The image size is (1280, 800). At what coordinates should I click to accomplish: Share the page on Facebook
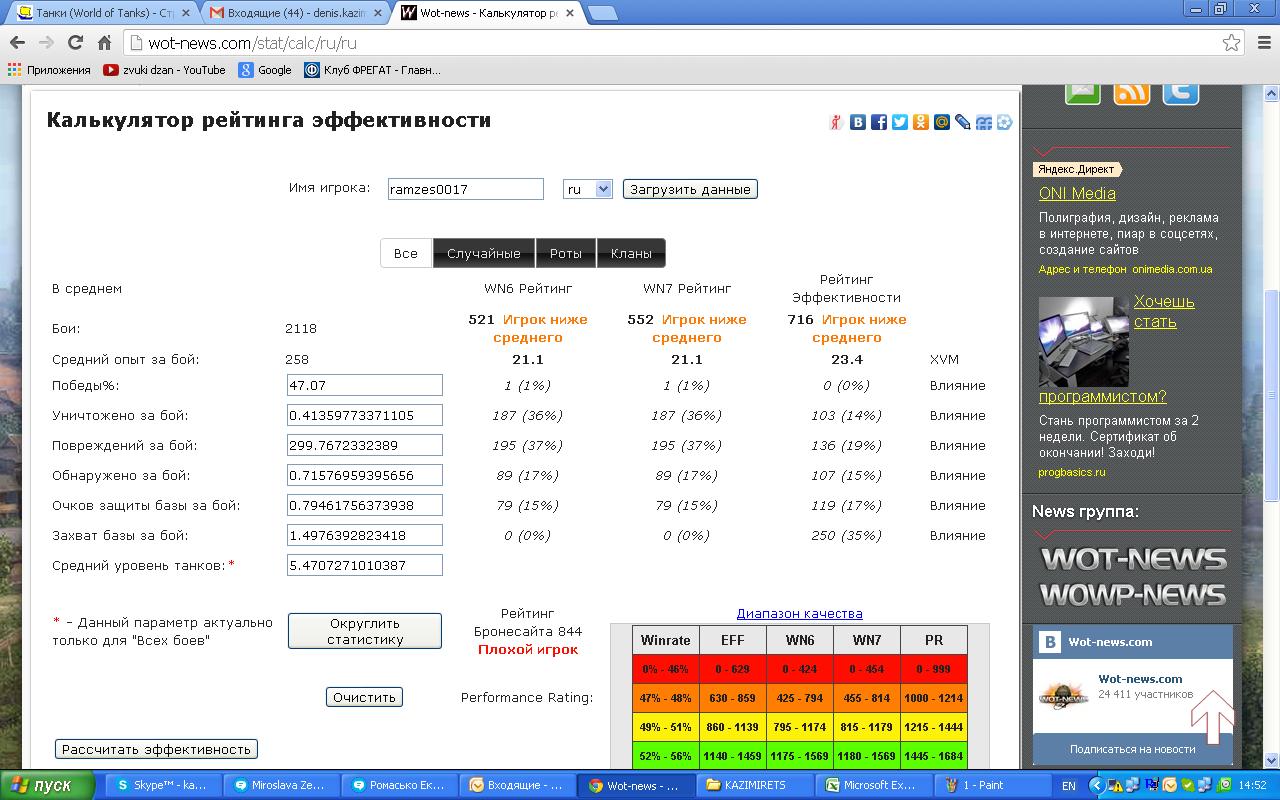click(879, 122)
